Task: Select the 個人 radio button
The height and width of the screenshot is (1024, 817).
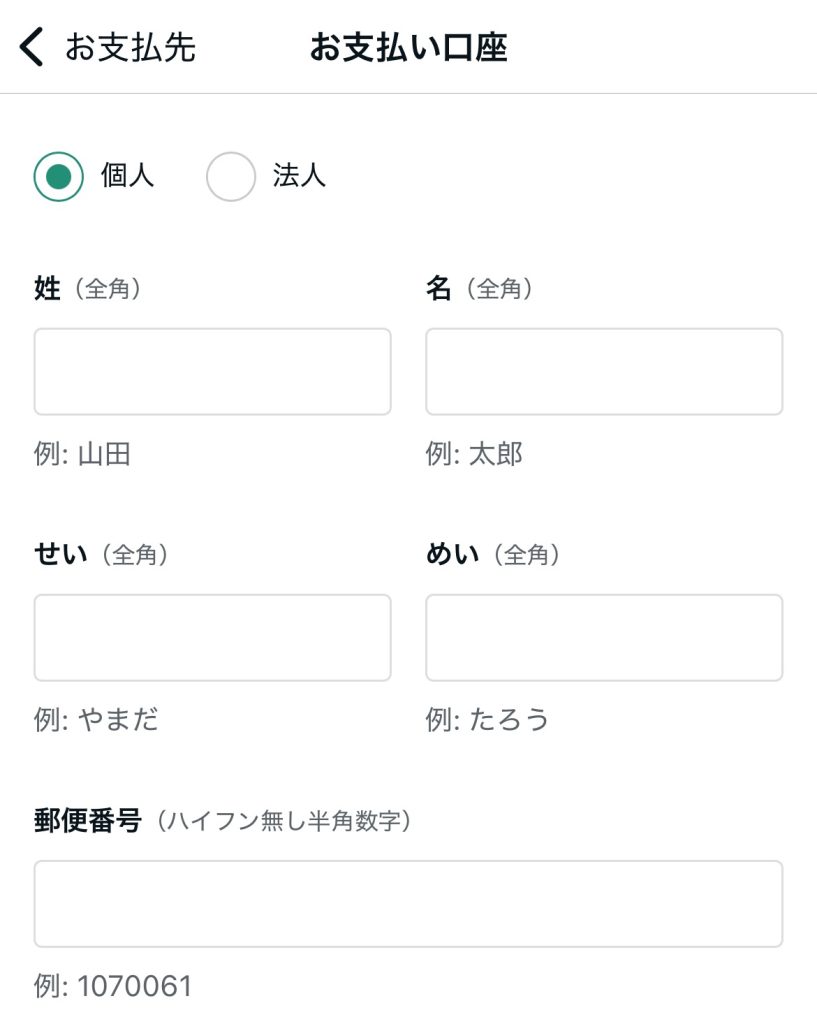Action: click(59, 176)
